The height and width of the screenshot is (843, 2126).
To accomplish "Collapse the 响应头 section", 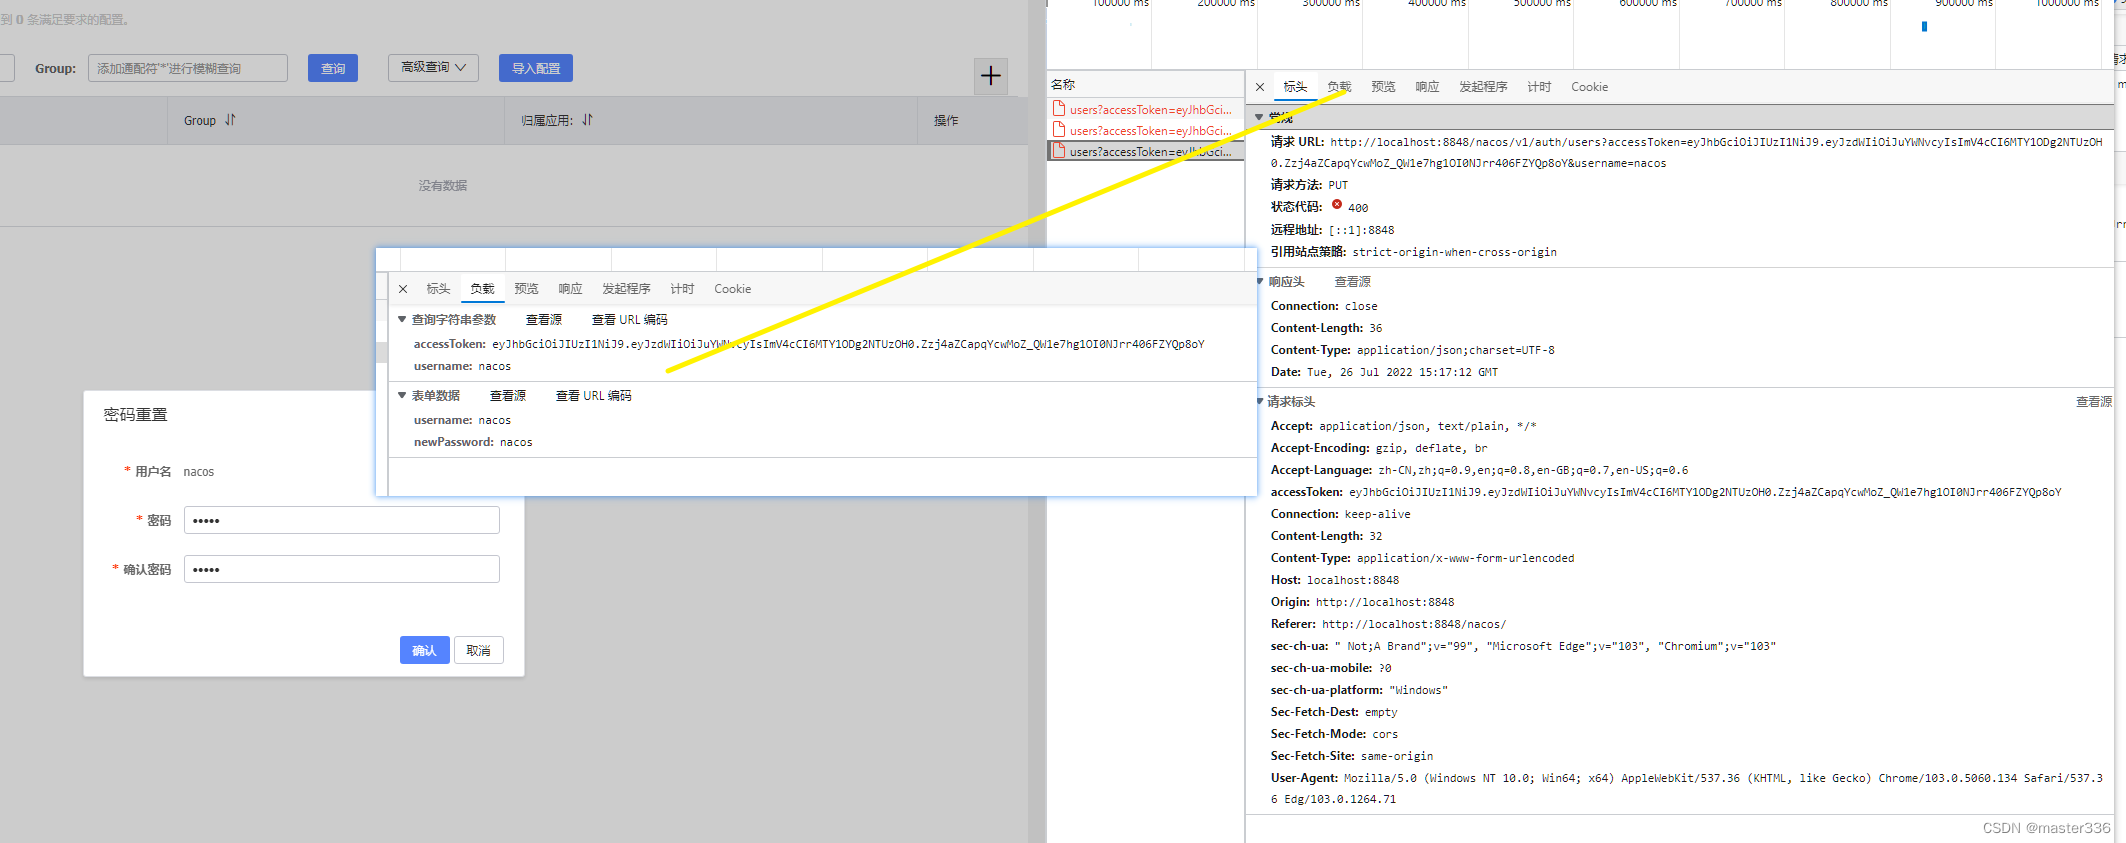I will click(x=1260, y=282).
